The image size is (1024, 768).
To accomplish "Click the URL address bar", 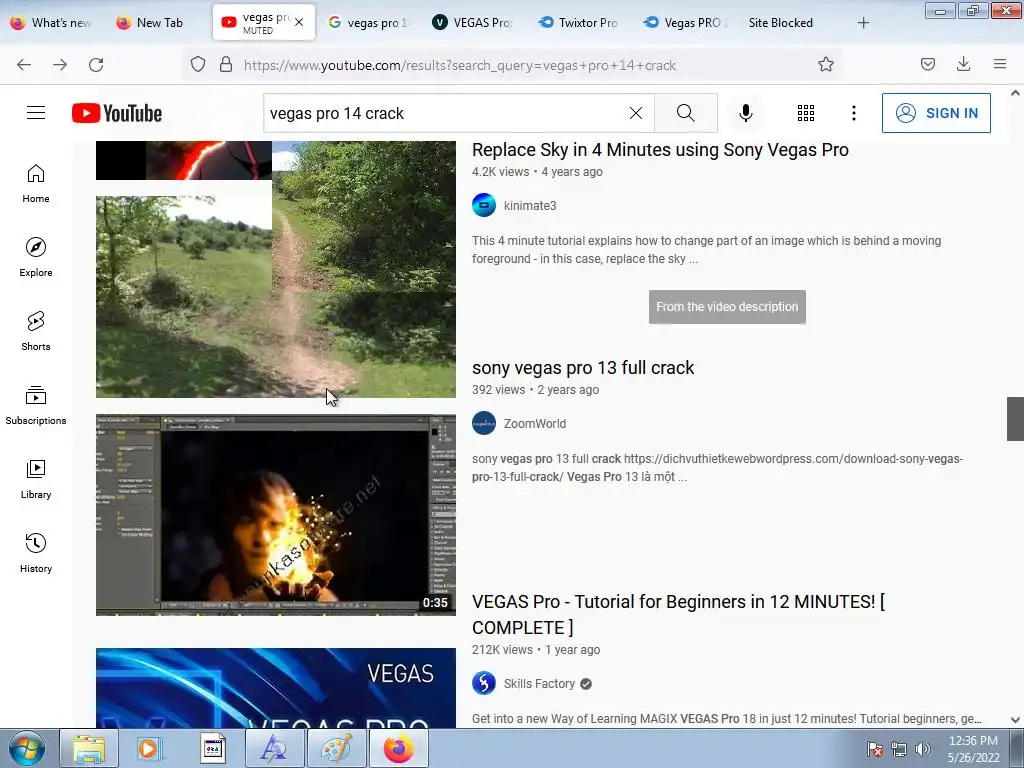I will [x=512, y=65].
